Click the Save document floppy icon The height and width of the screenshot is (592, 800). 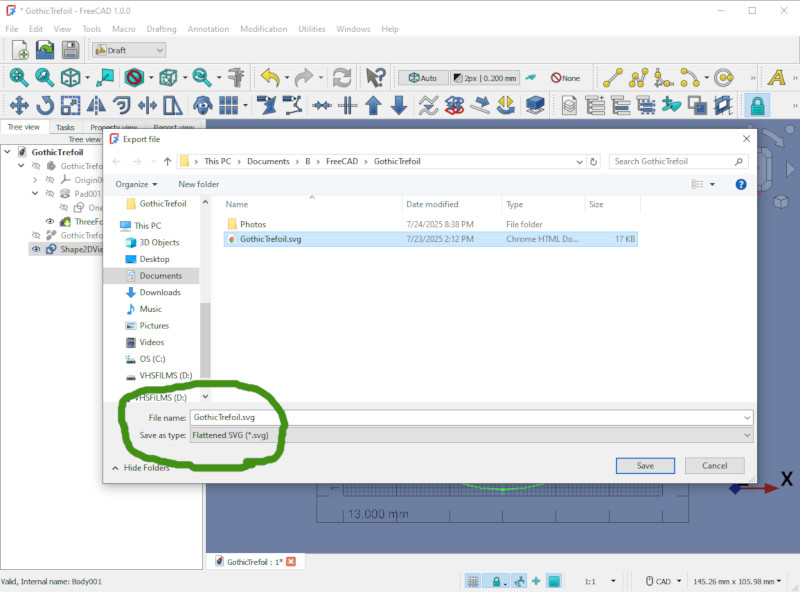pos(70,50)
